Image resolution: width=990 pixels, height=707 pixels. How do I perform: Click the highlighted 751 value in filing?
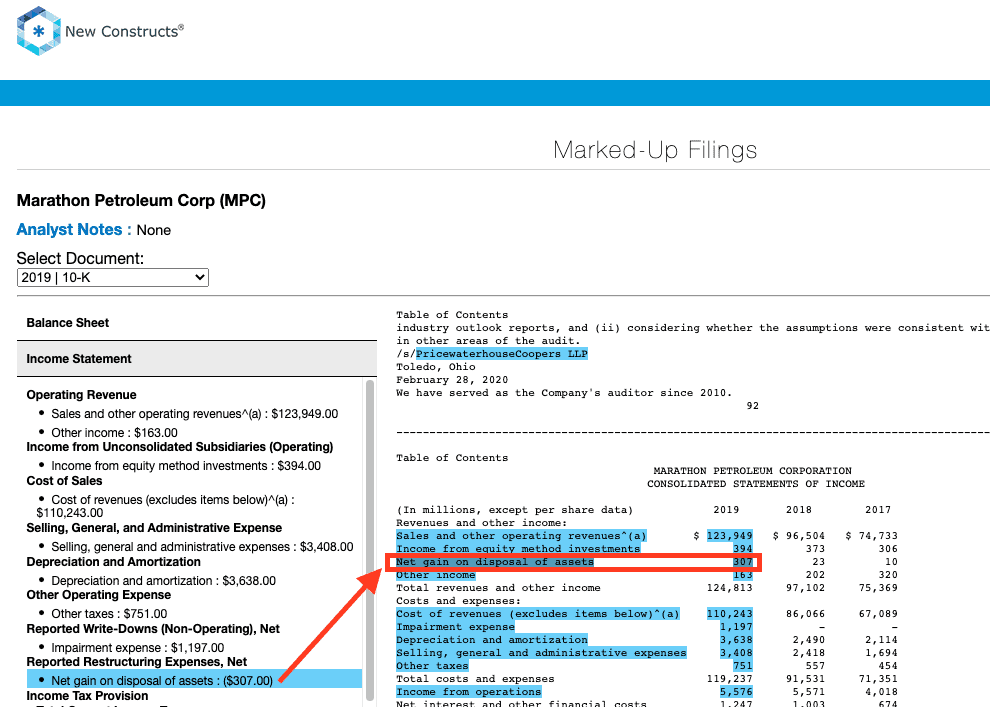click(x=742, y=666)
